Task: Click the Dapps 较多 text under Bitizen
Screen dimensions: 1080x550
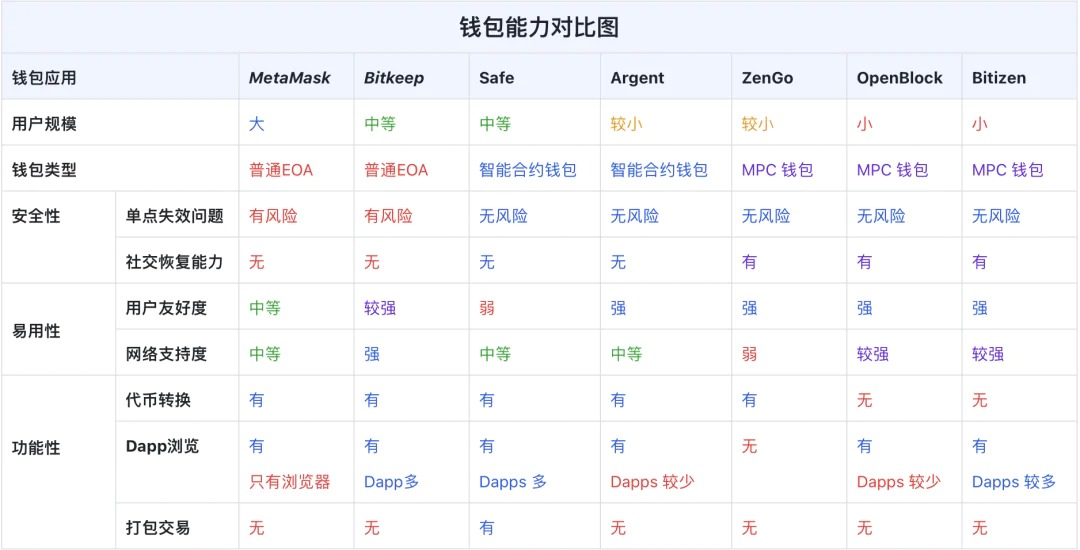Action: 1013,482
